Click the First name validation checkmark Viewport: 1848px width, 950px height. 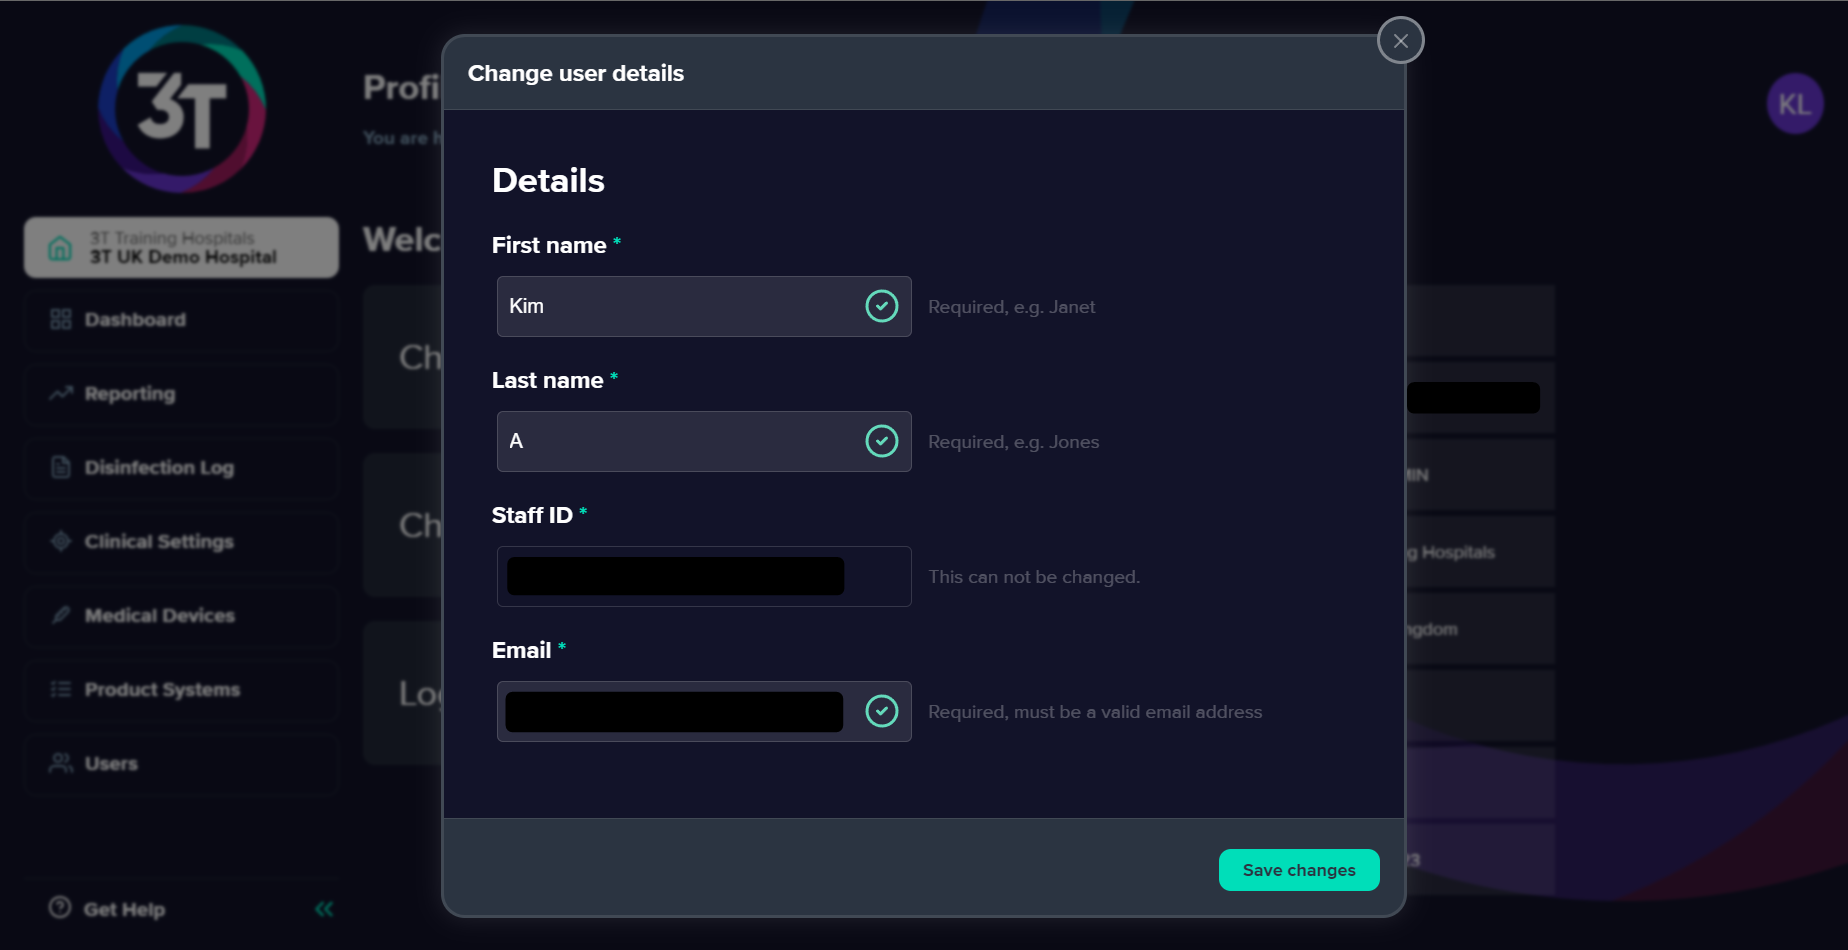881,306
